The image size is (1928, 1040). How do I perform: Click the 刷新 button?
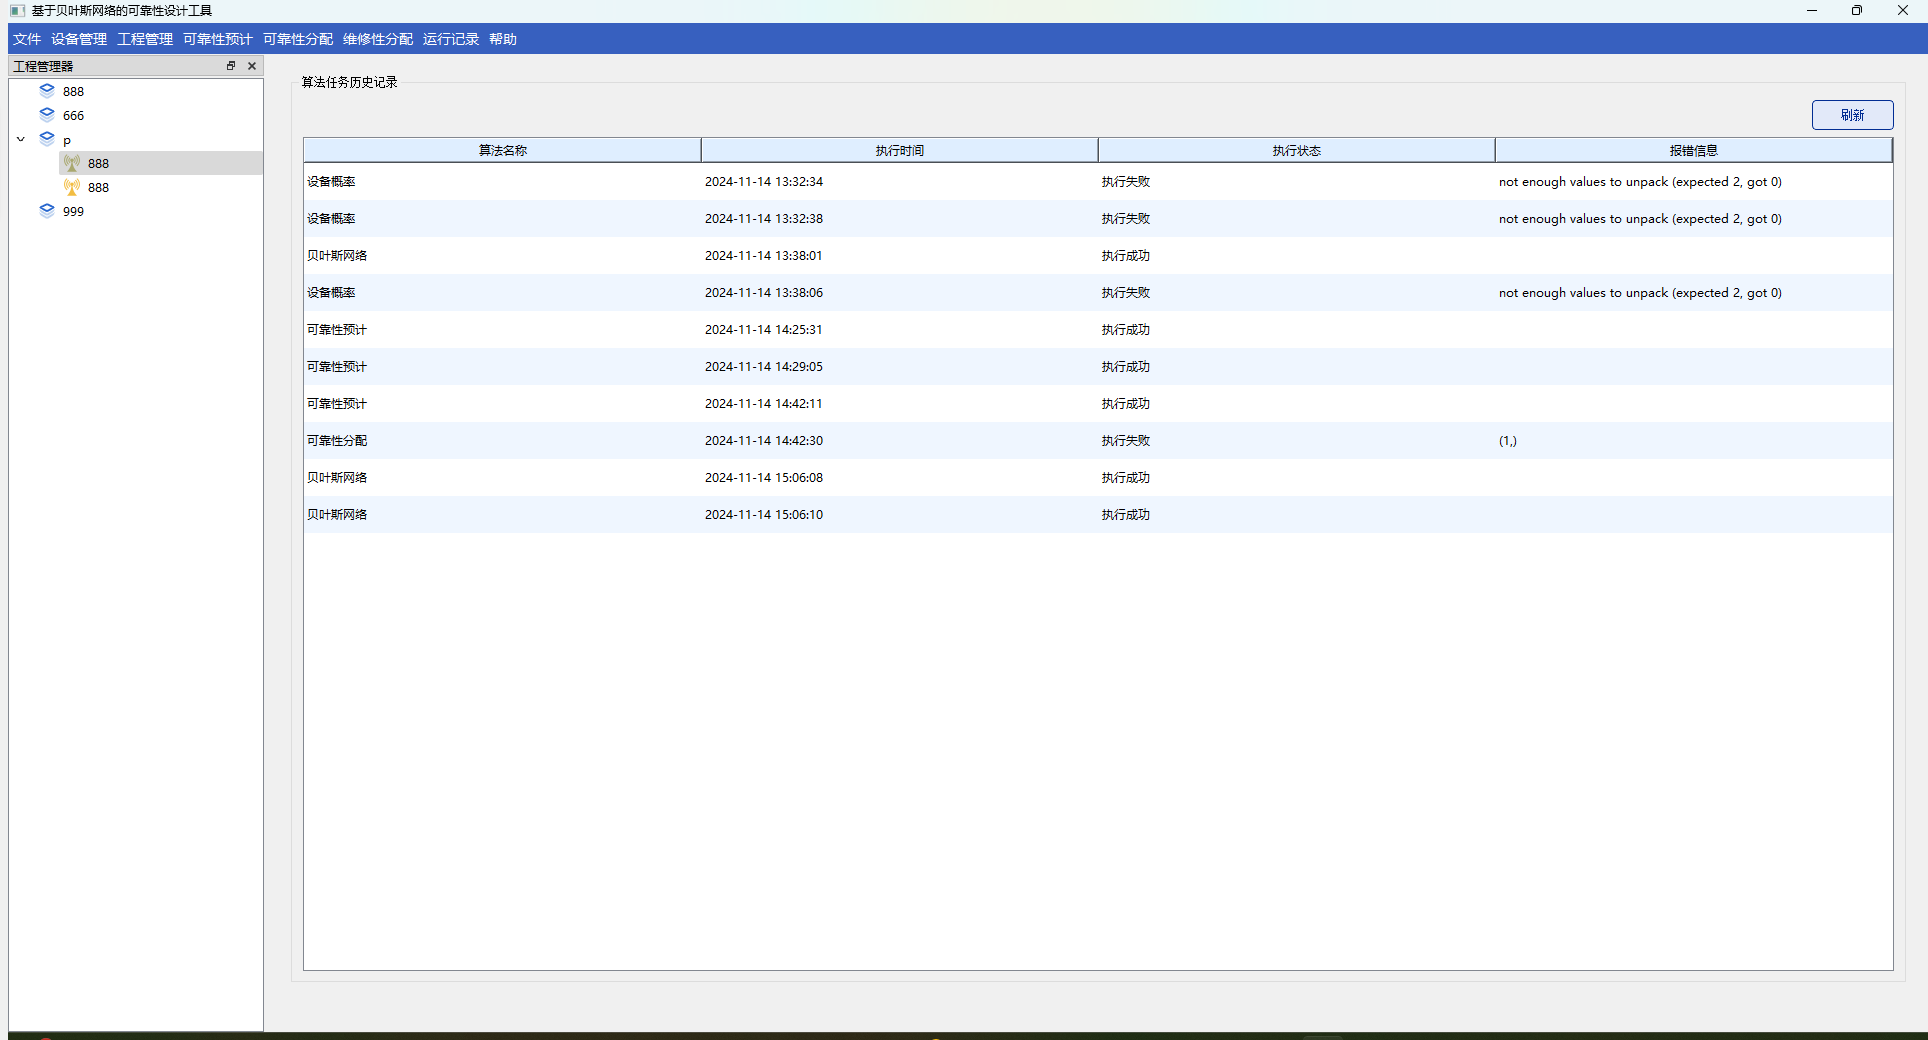[x=1852, y=115]
